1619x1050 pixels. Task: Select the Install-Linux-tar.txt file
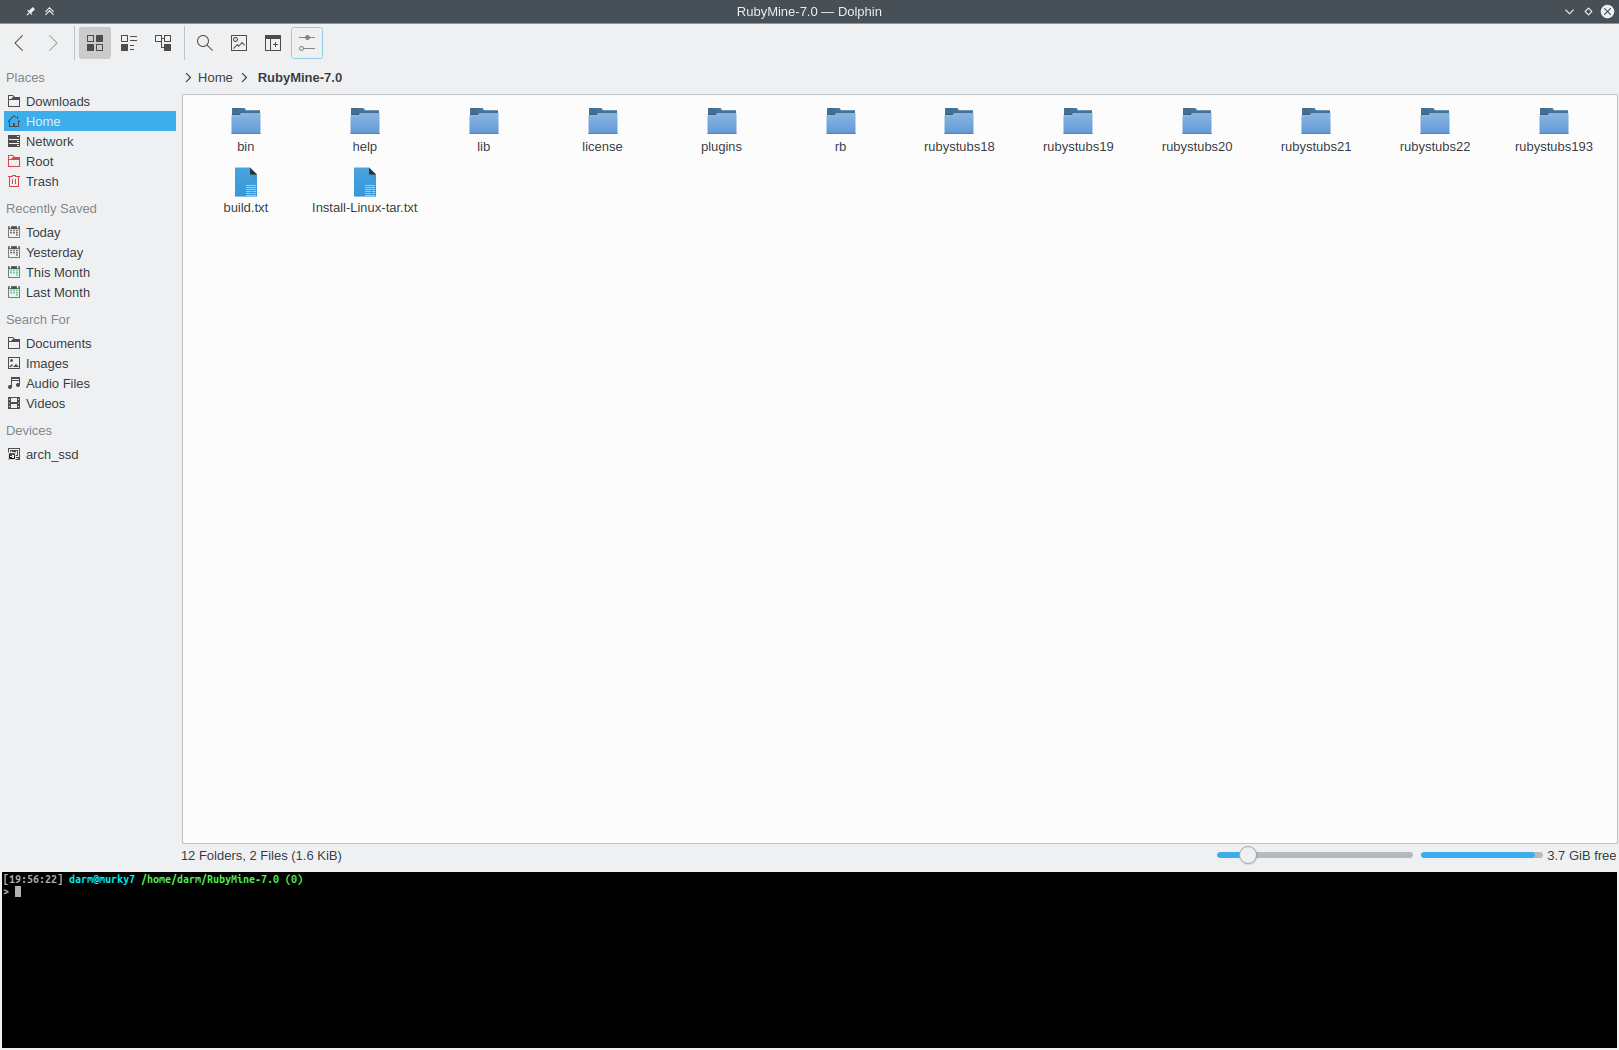click(x=365, y=191)
